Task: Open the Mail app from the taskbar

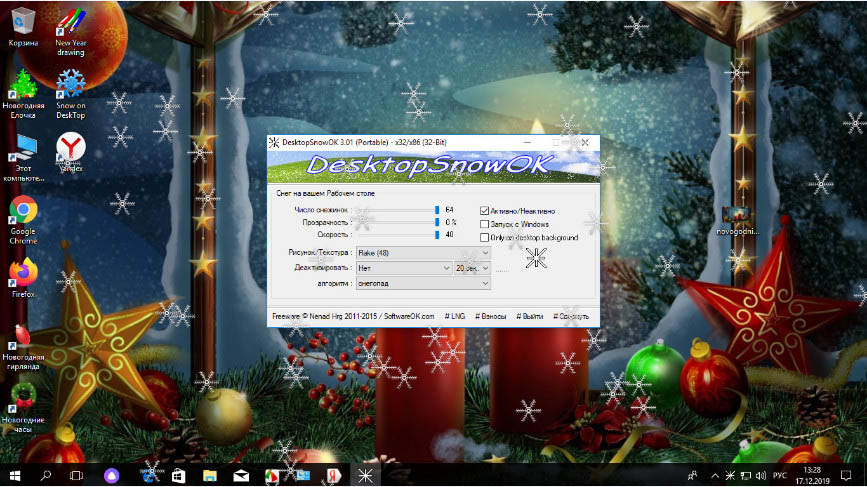Action: click(241, 475)
